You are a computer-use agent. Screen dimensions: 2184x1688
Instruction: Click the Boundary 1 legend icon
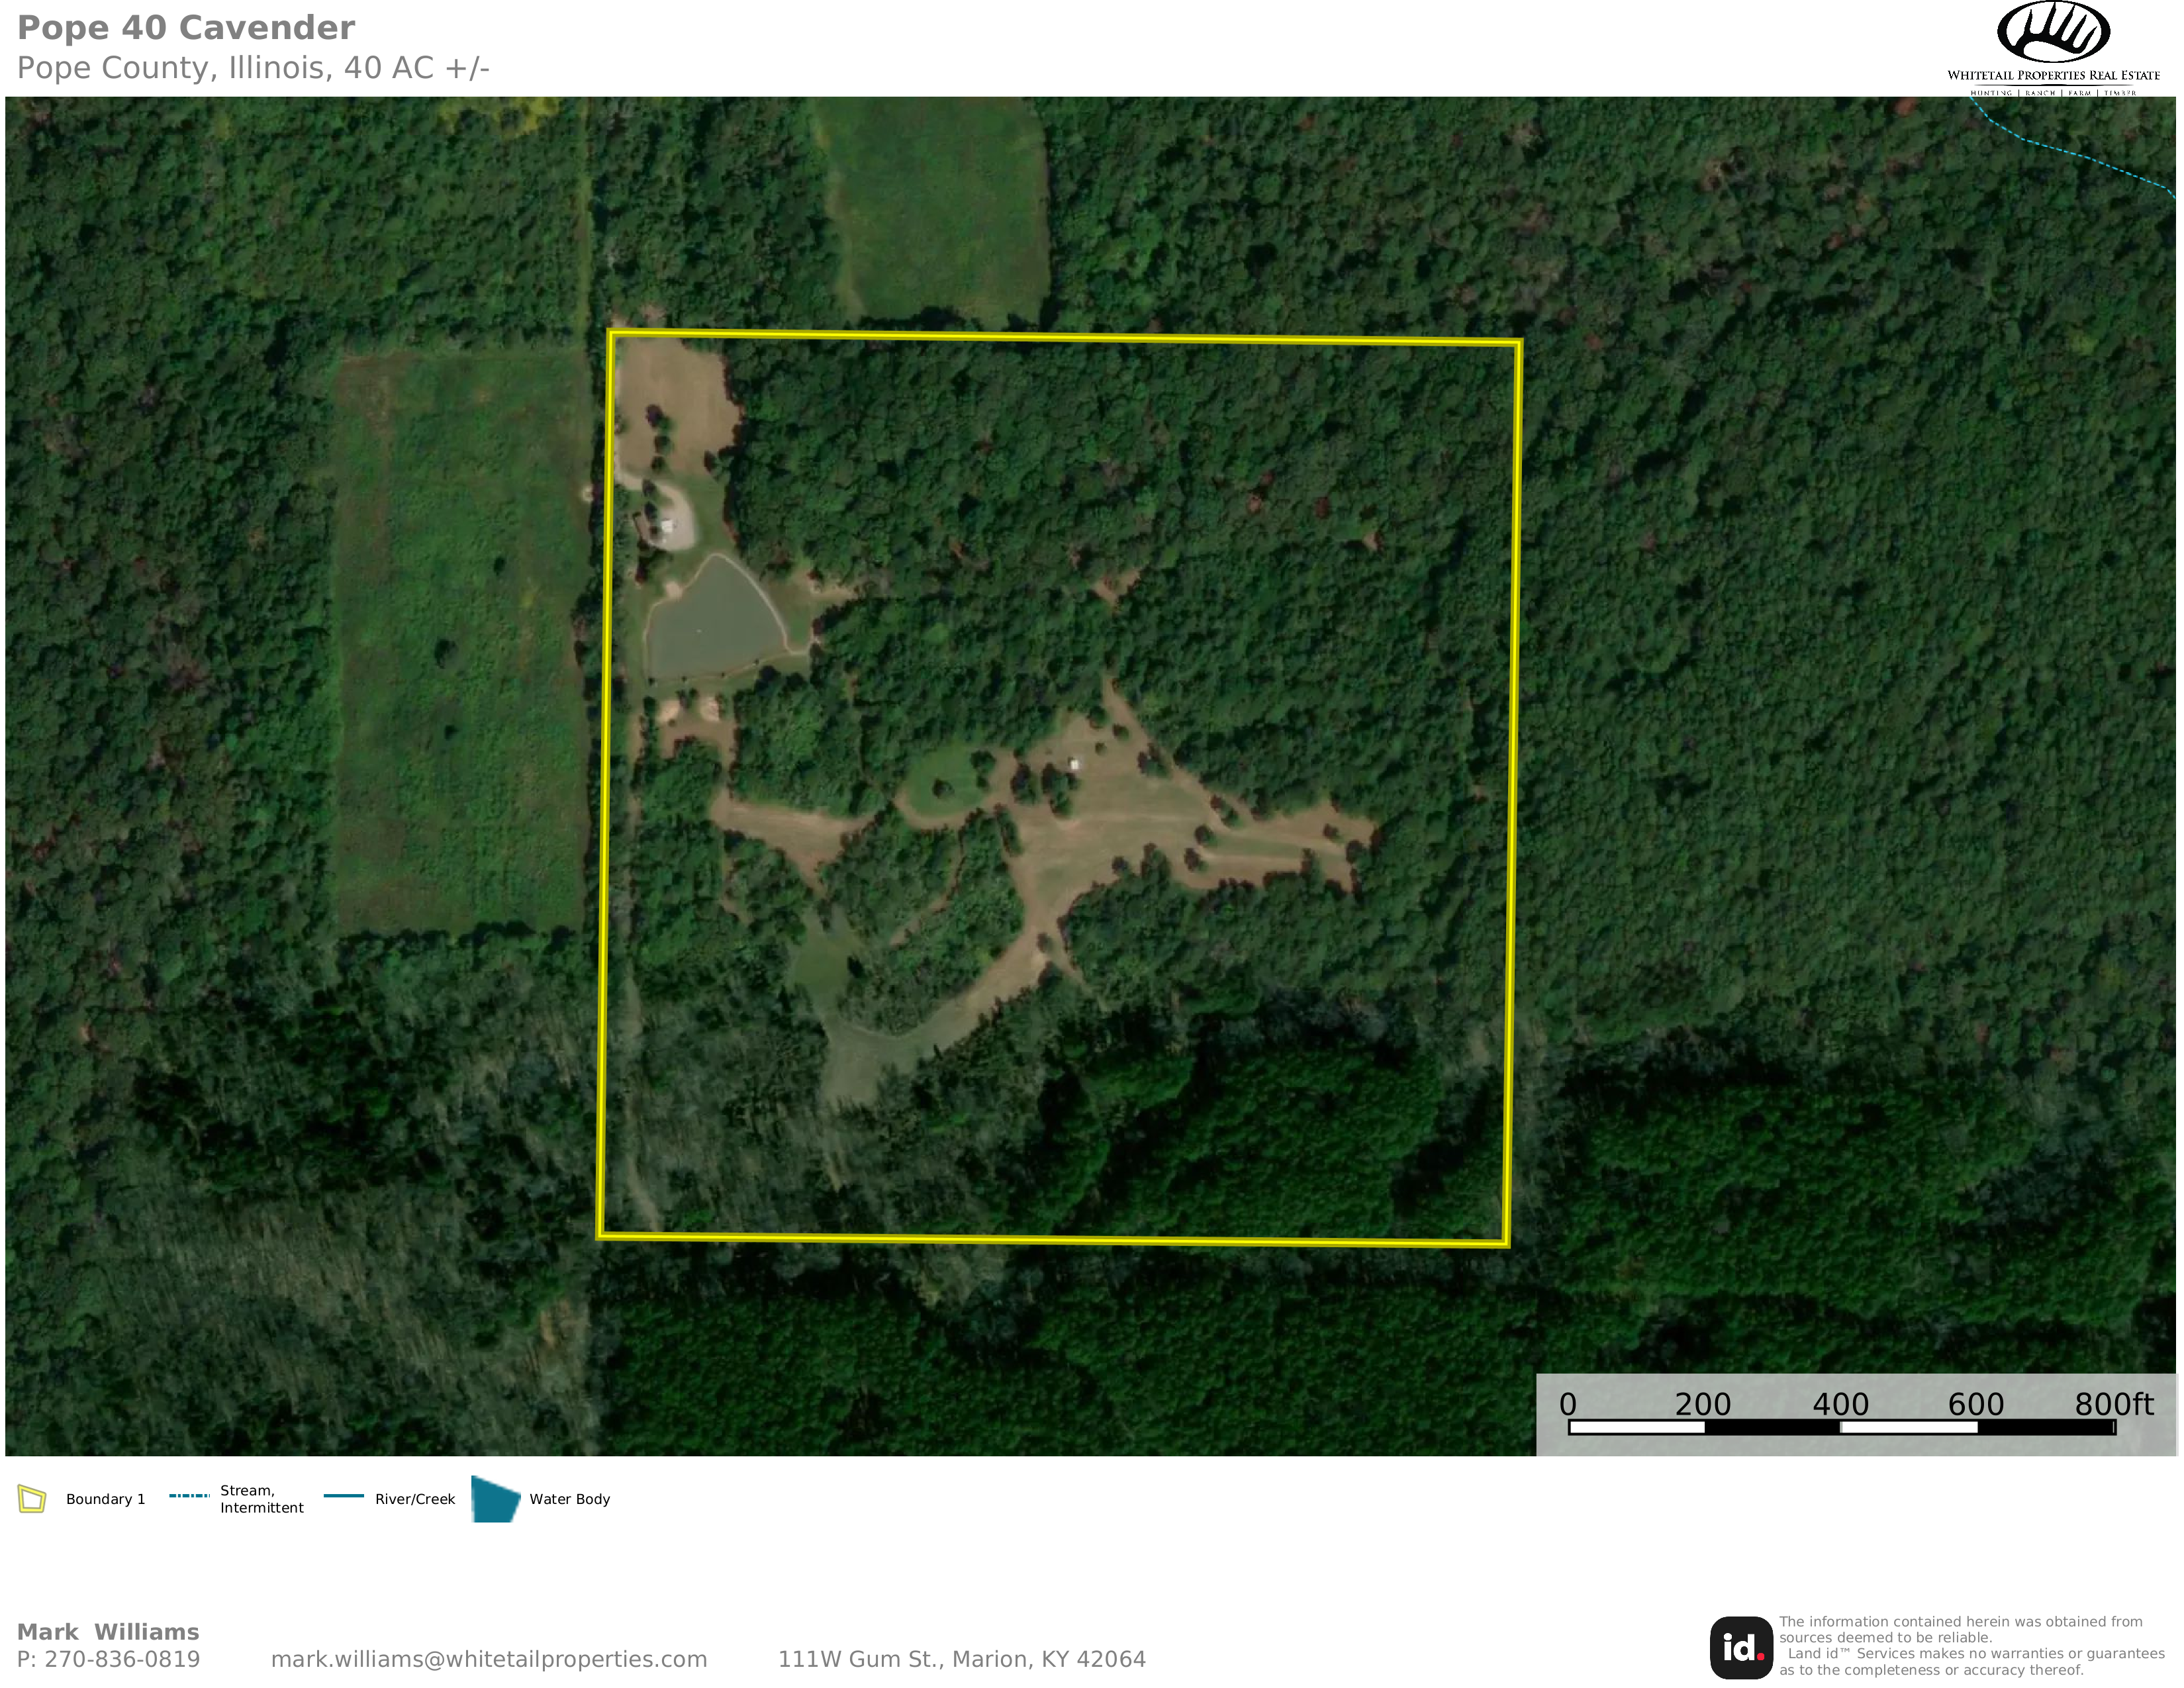(x=32, y=1499)
